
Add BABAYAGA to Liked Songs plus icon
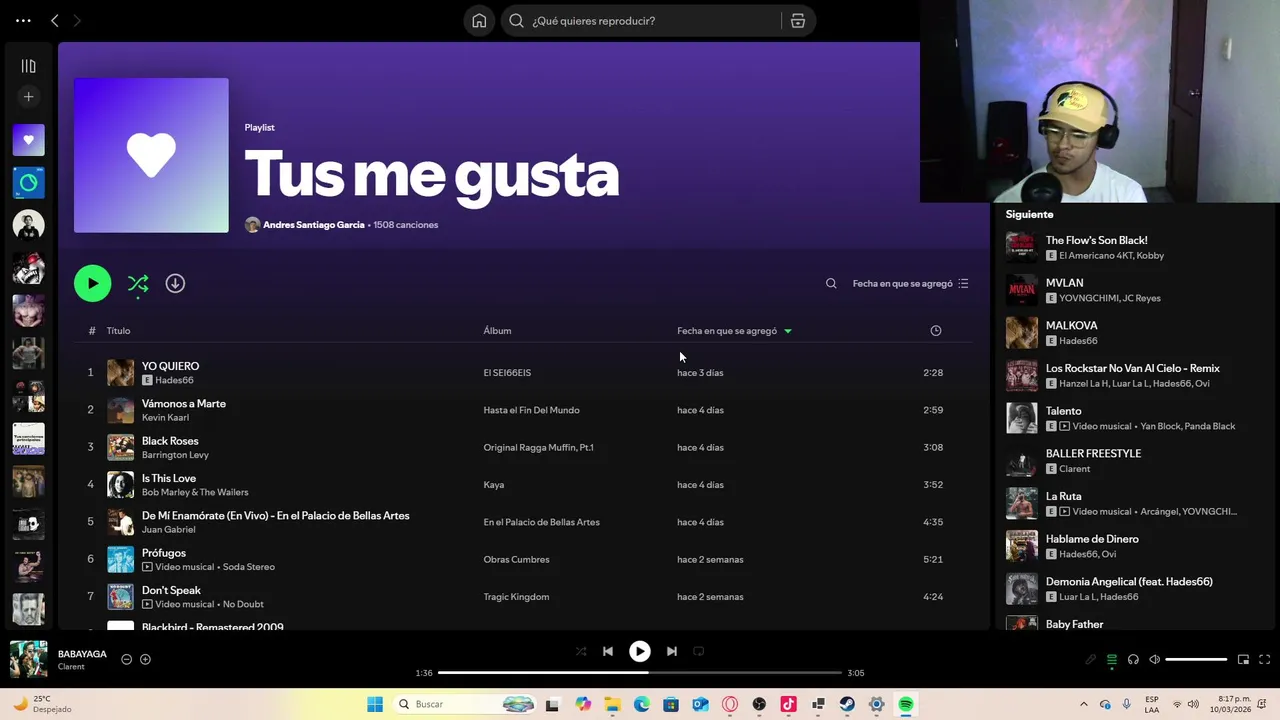pyautogui.click(x=145, y=659)
